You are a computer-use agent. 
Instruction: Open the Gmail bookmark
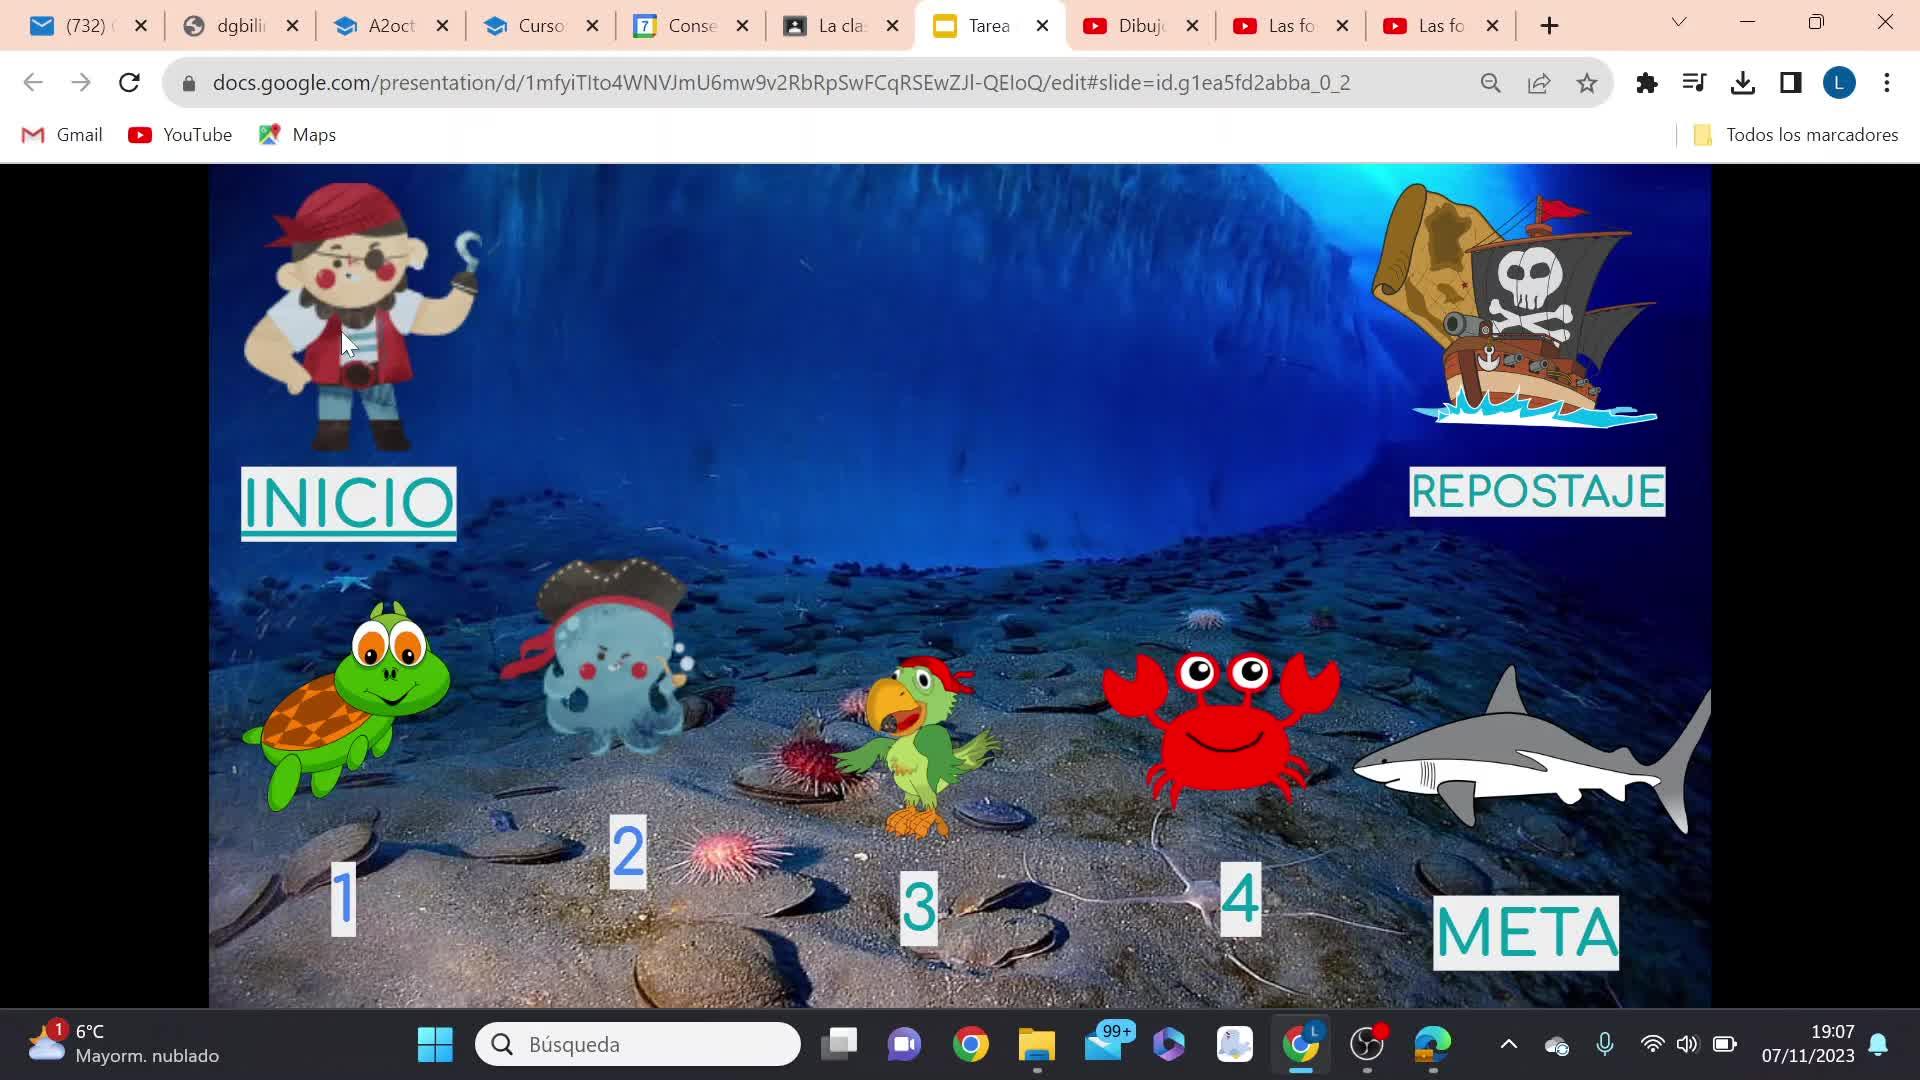[x=62, y=135]
